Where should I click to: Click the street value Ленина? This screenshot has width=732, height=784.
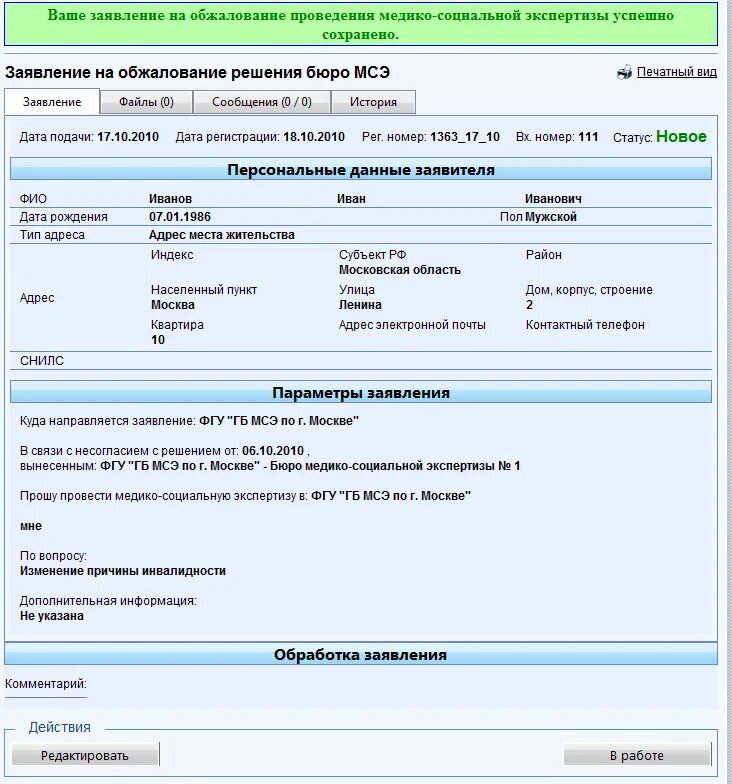click(x=360, y=305)
